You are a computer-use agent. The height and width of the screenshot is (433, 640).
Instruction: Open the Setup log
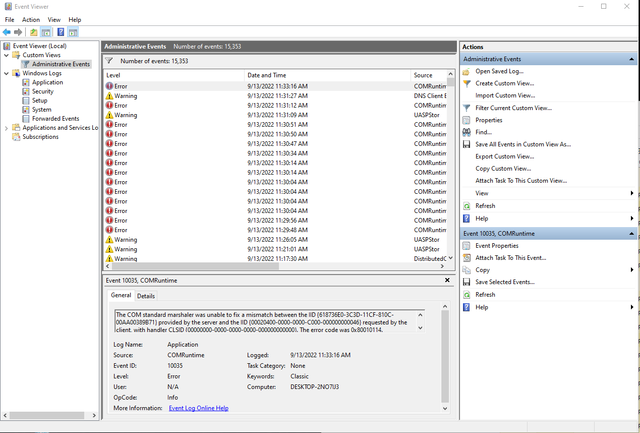click(40, 100)
